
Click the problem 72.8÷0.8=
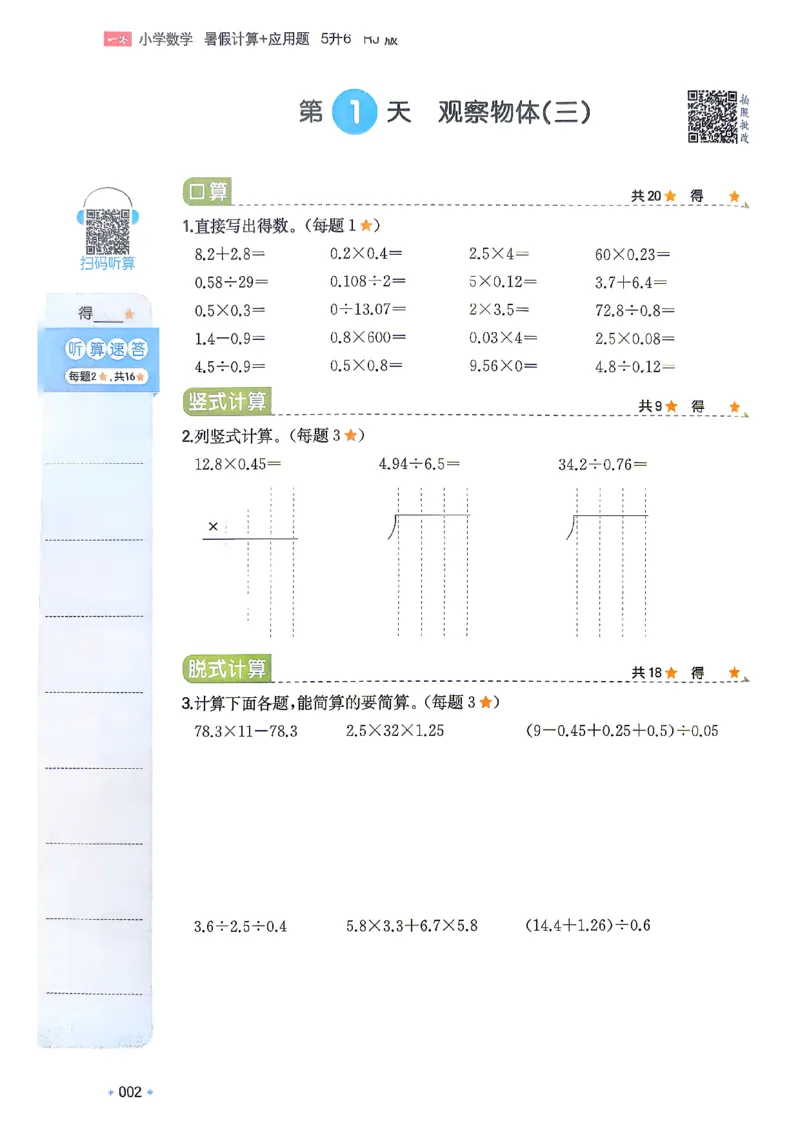(x=634, y=311)
